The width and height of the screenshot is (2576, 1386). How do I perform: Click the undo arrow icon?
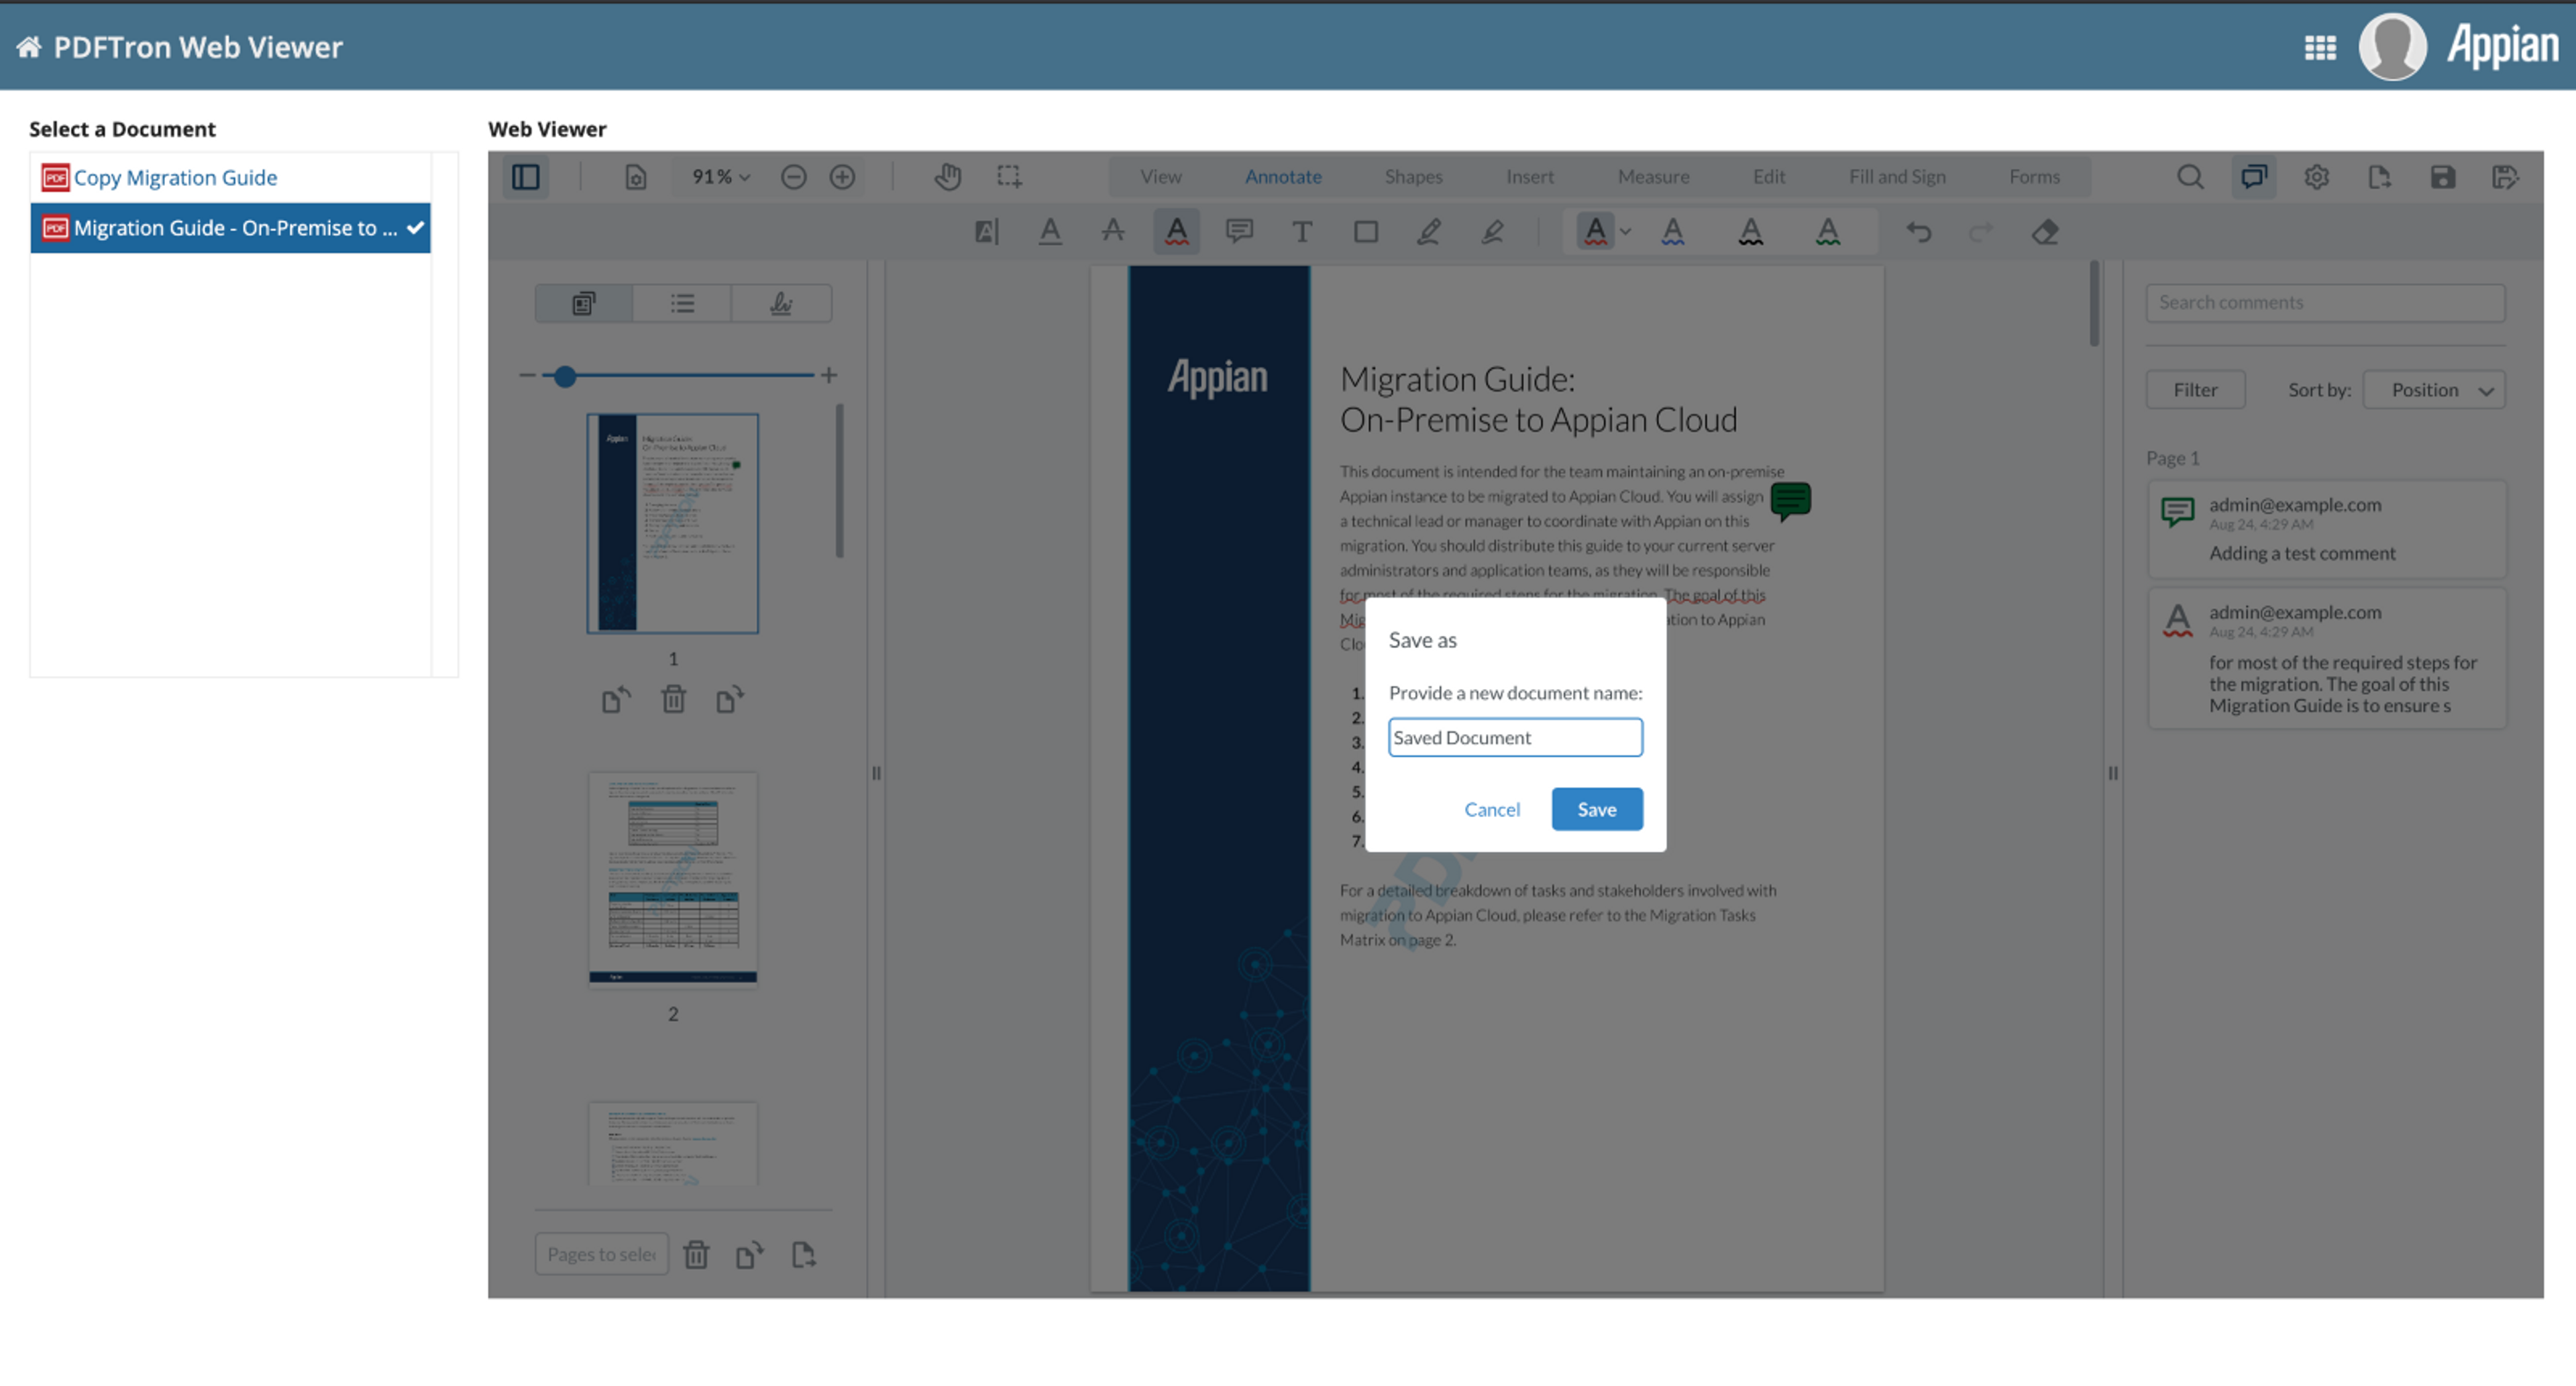tap(1918, 232)
